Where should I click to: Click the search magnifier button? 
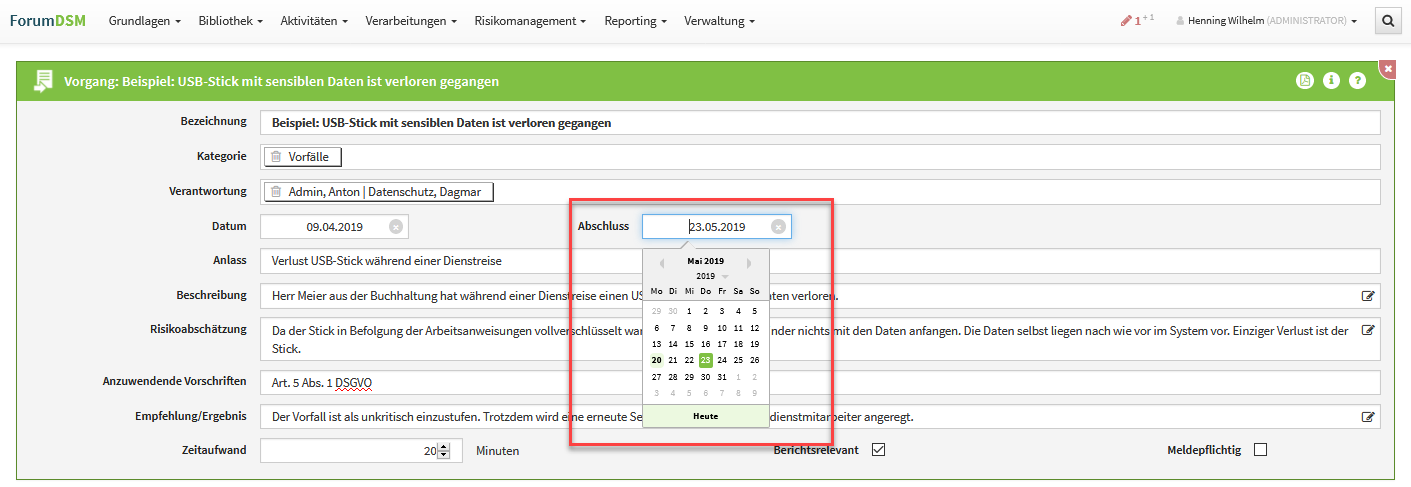(1388, 20)
